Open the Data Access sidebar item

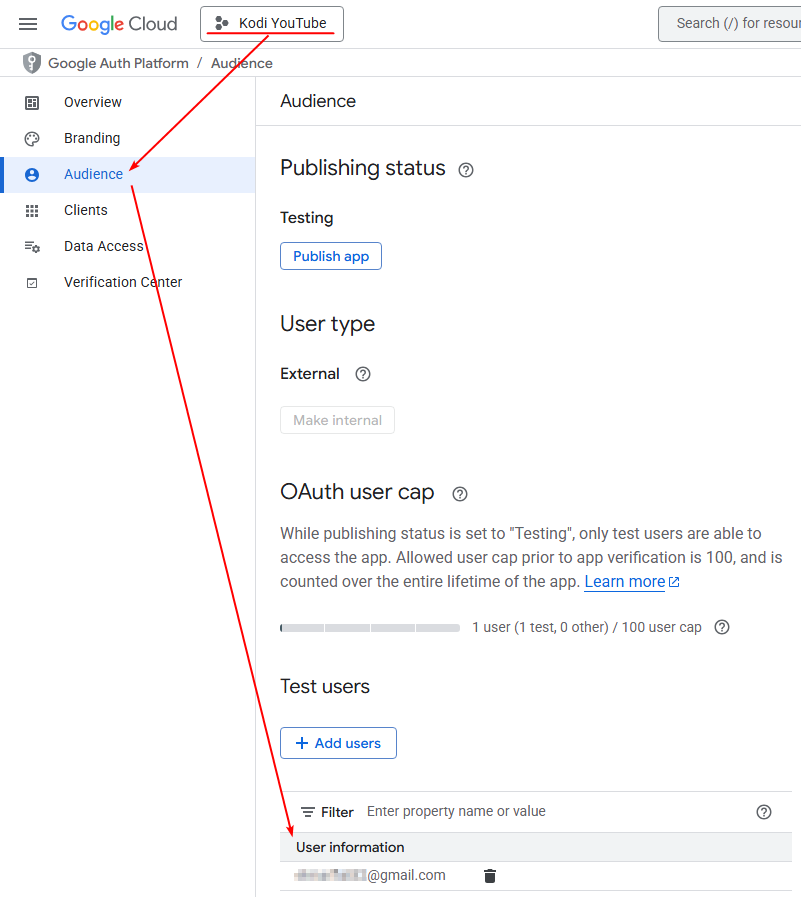(128, 247)
